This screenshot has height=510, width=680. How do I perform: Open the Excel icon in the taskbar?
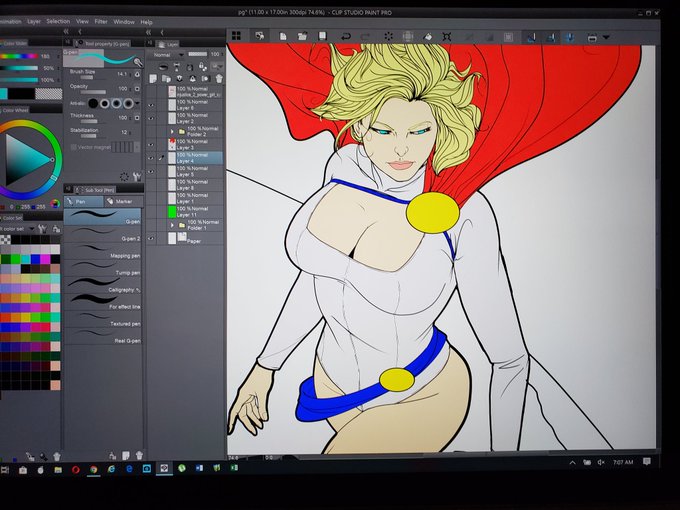click(x=234, y=468)
